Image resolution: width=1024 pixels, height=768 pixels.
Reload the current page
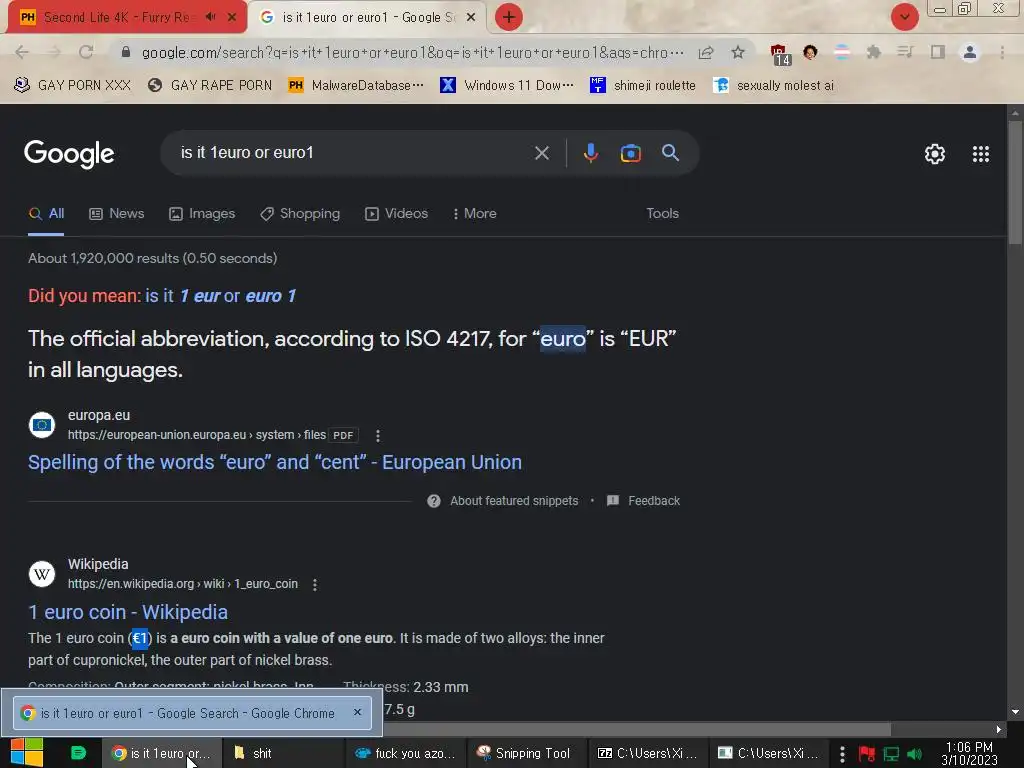click(x=86, y=52)
